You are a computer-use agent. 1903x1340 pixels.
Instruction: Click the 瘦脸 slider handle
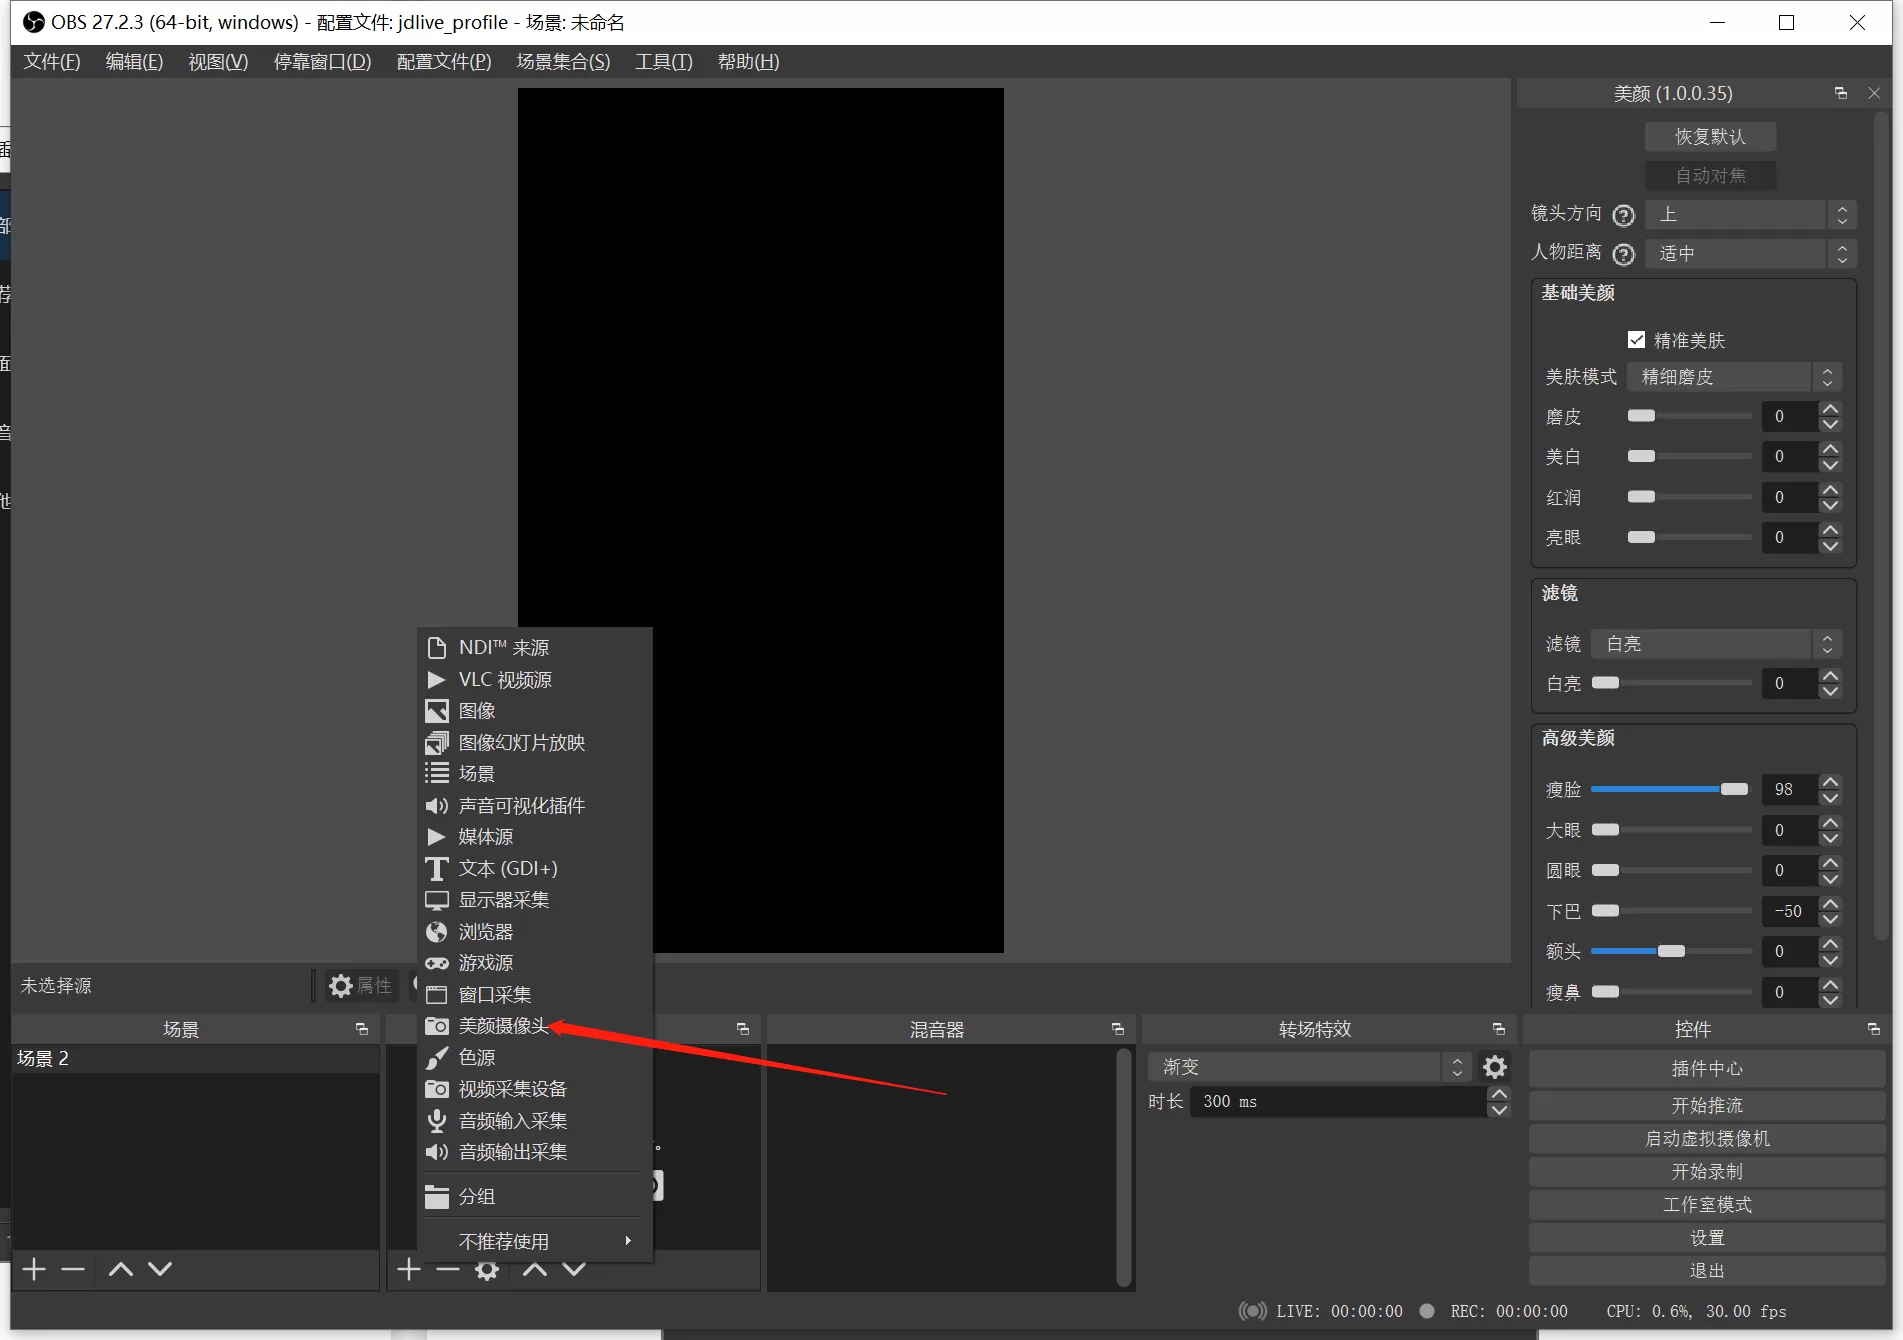coord(1734,789)
